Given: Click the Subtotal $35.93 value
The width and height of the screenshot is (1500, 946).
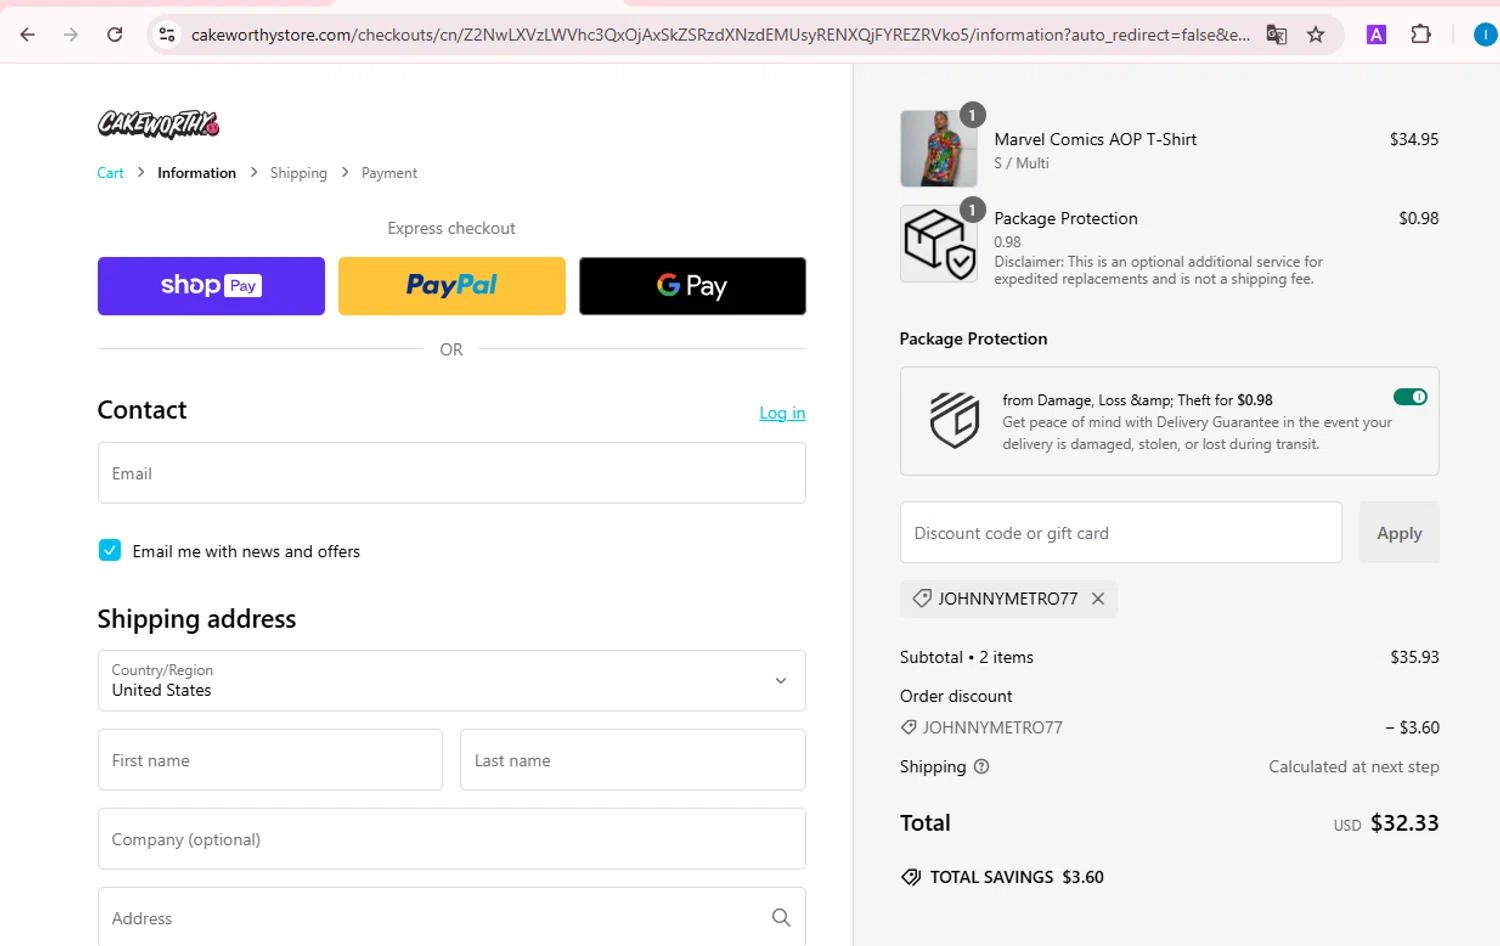Looking at the screenshot, I should coord(1414,657).
